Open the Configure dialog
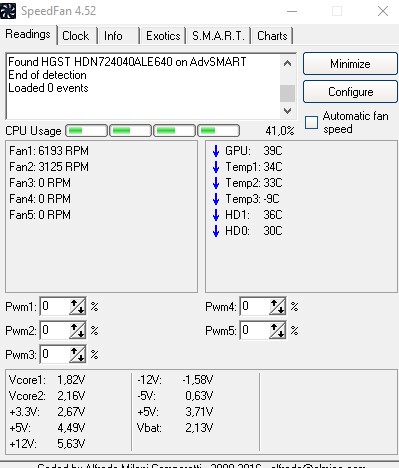The width and height of the screenshot is (399, 468). click(x=350, y=92)
